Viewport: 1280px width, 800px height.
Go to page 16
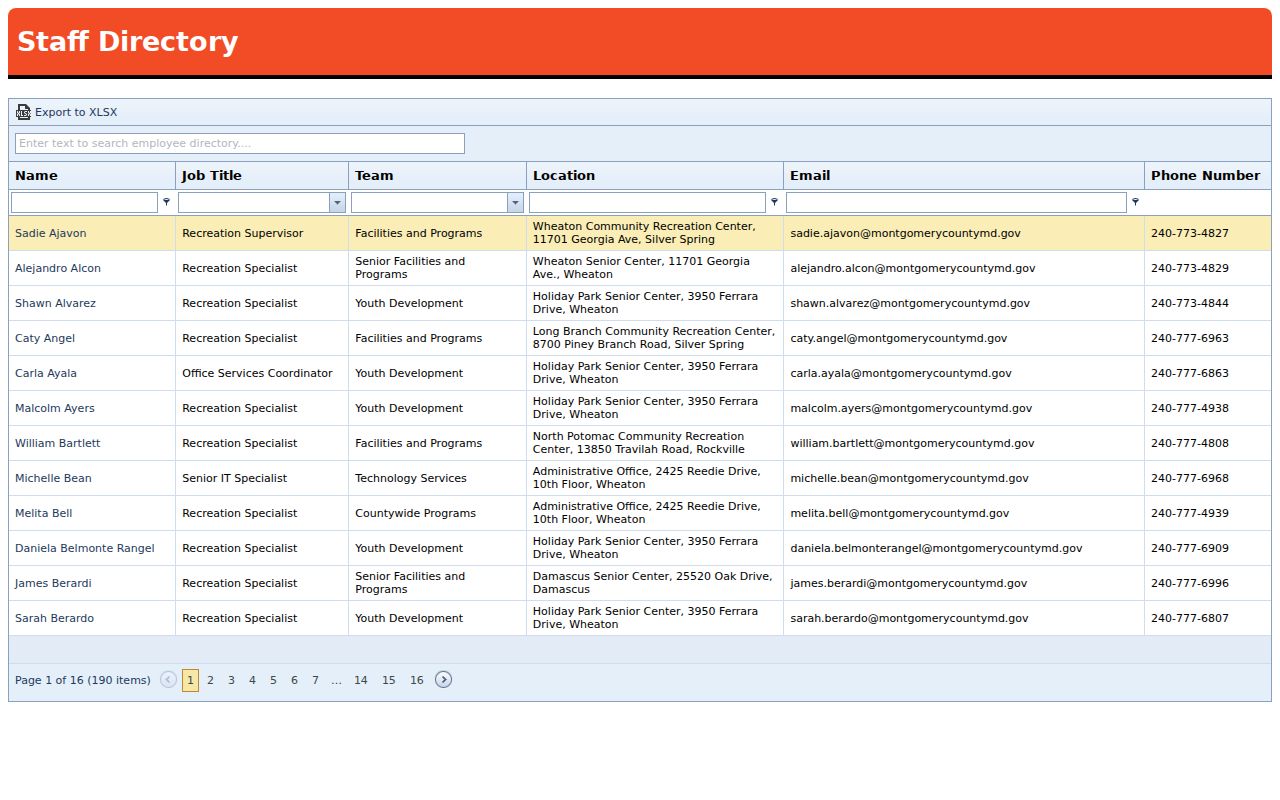click(x=417, y=680)
